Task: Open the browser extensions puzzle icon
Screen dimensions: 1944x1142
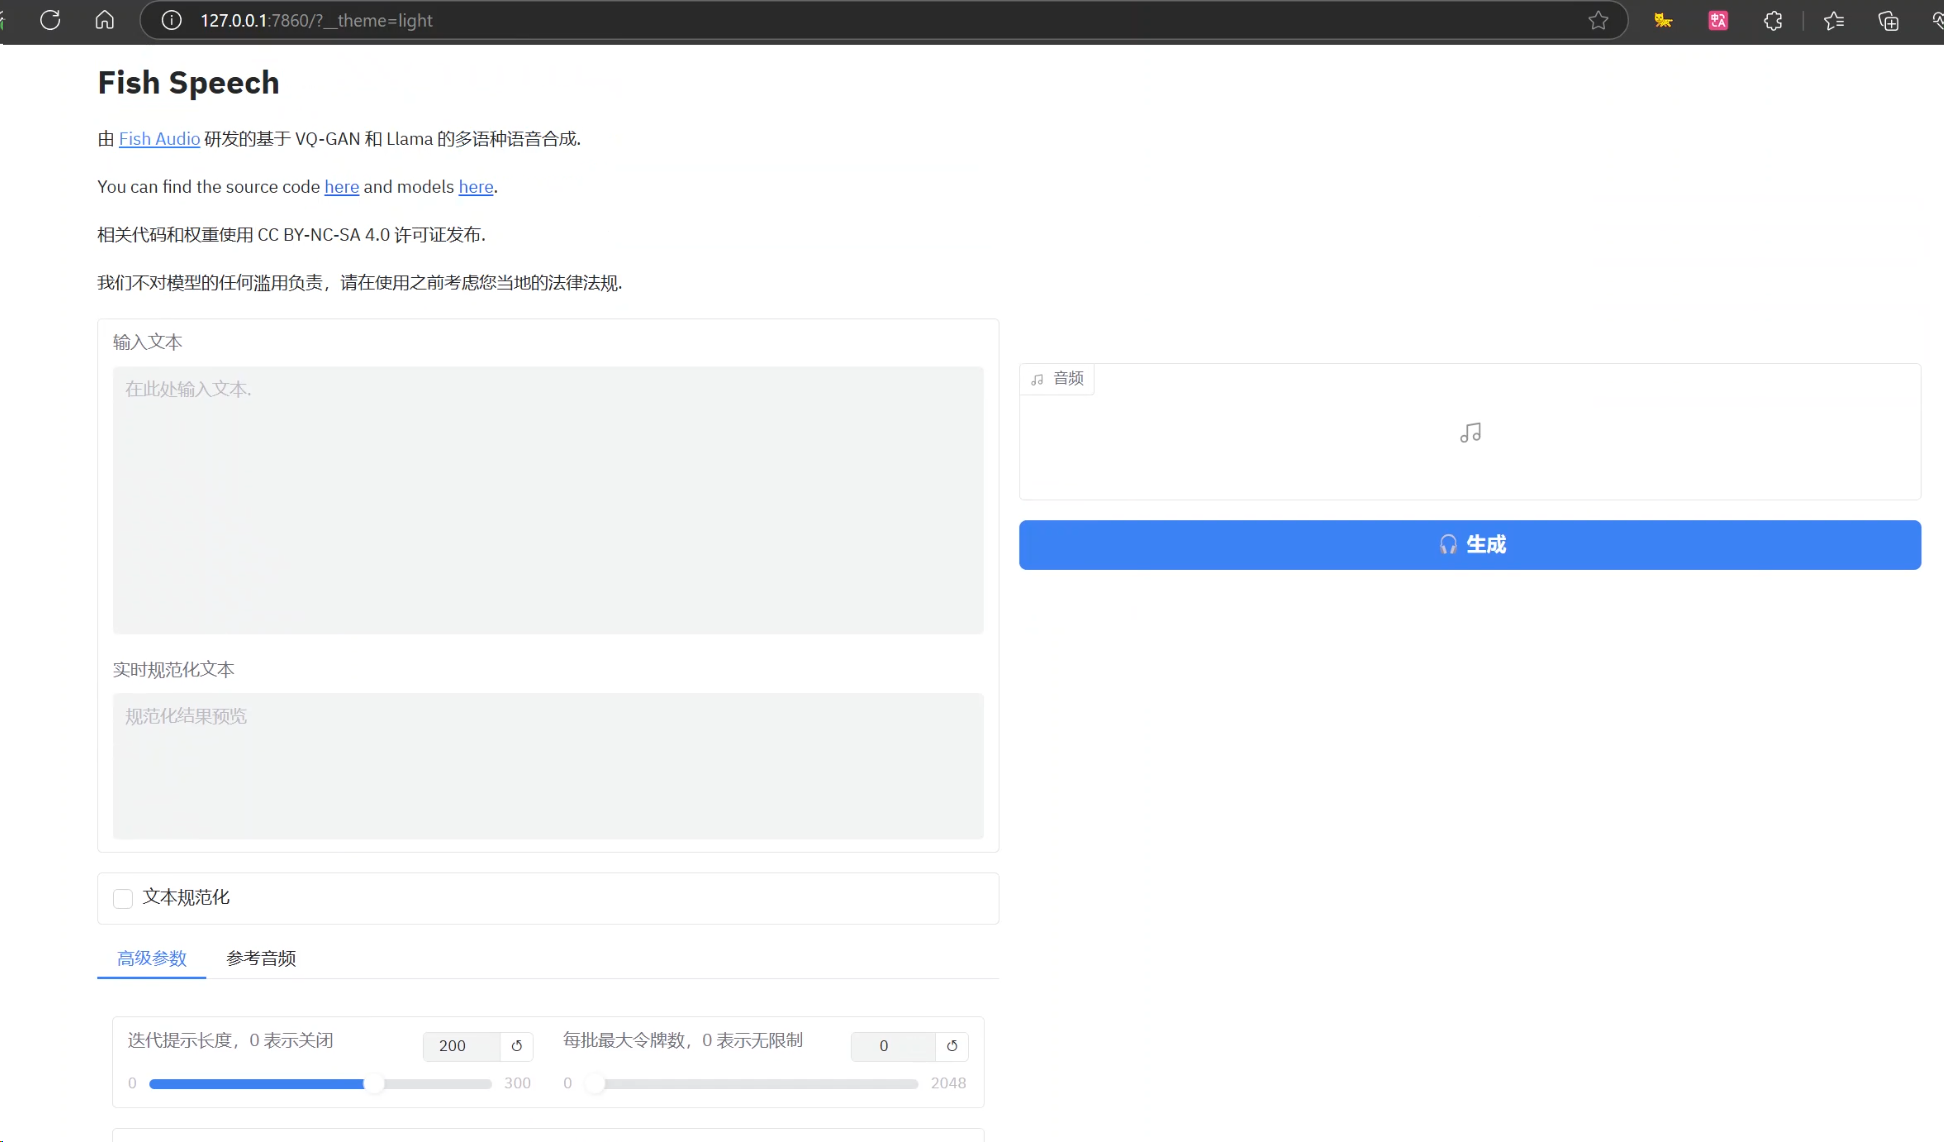Action: coord(1773,20)
